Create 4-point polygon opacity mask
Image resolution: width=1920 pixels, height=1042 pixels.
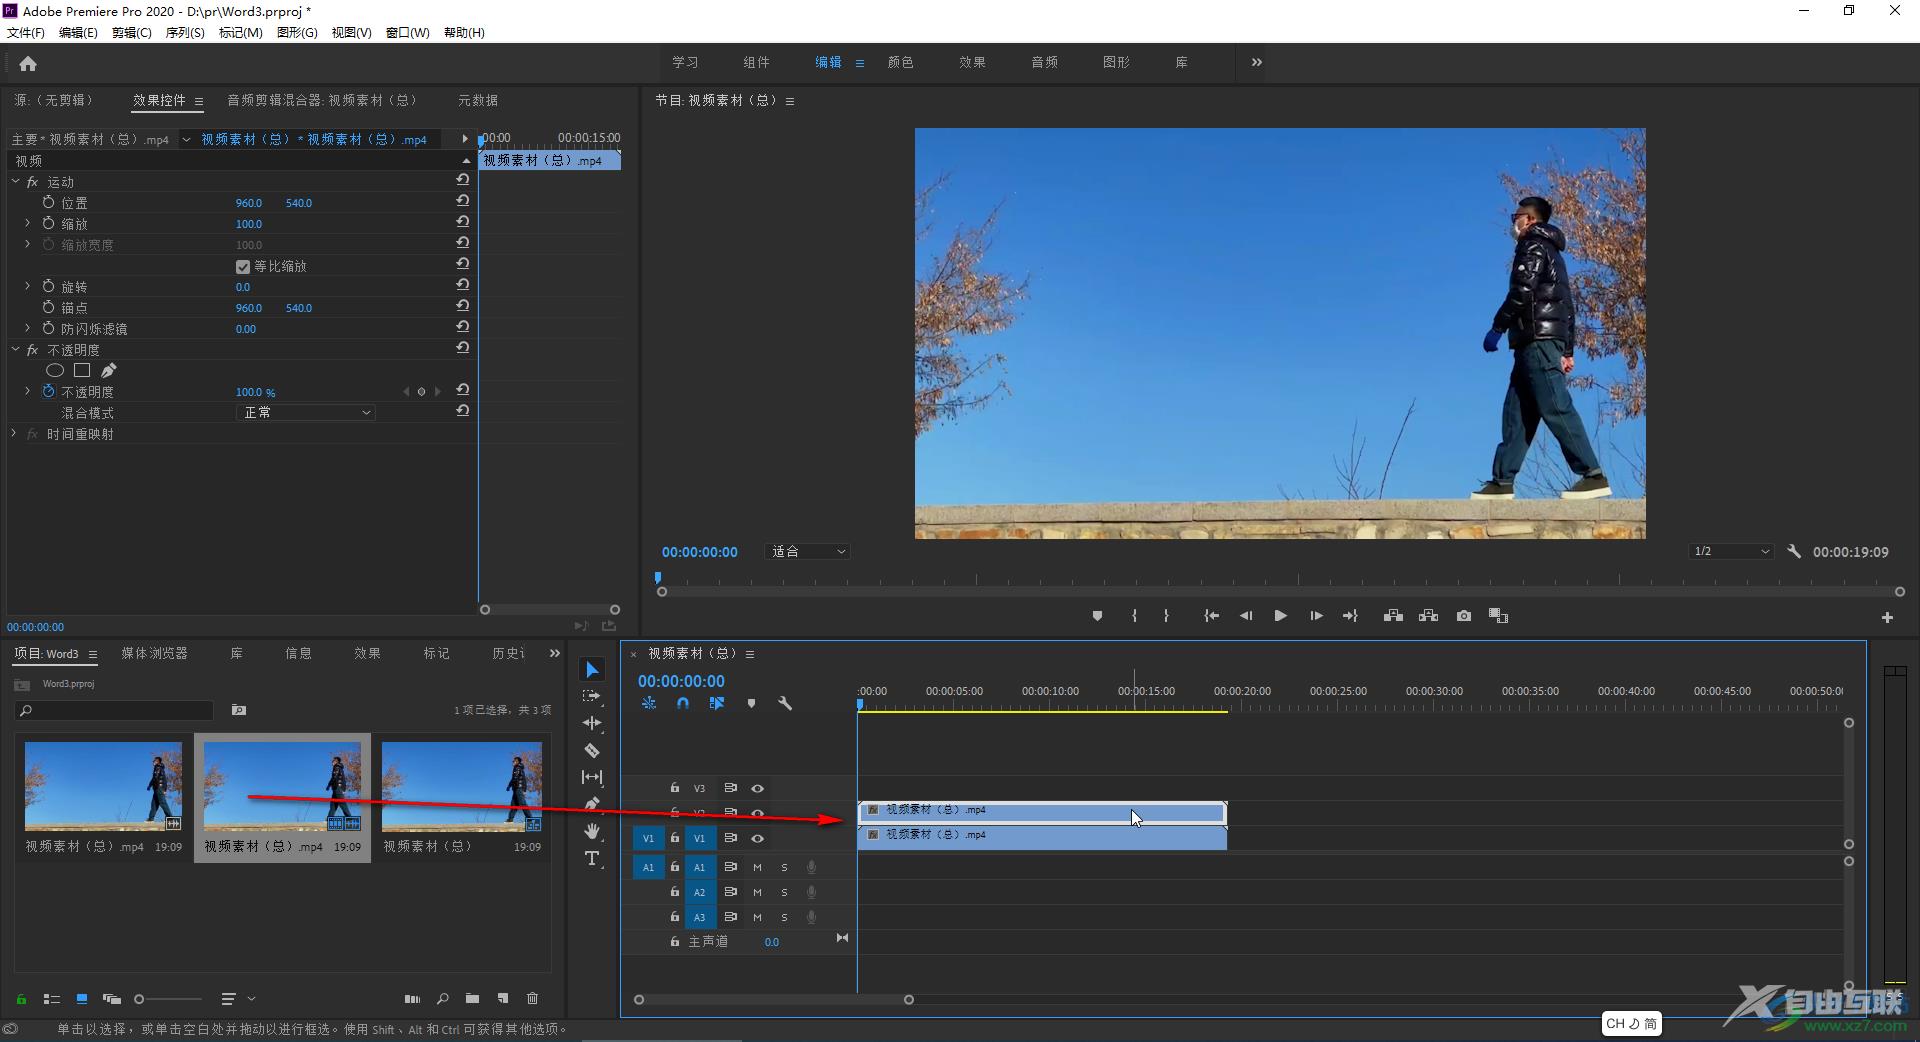point(82,370)
